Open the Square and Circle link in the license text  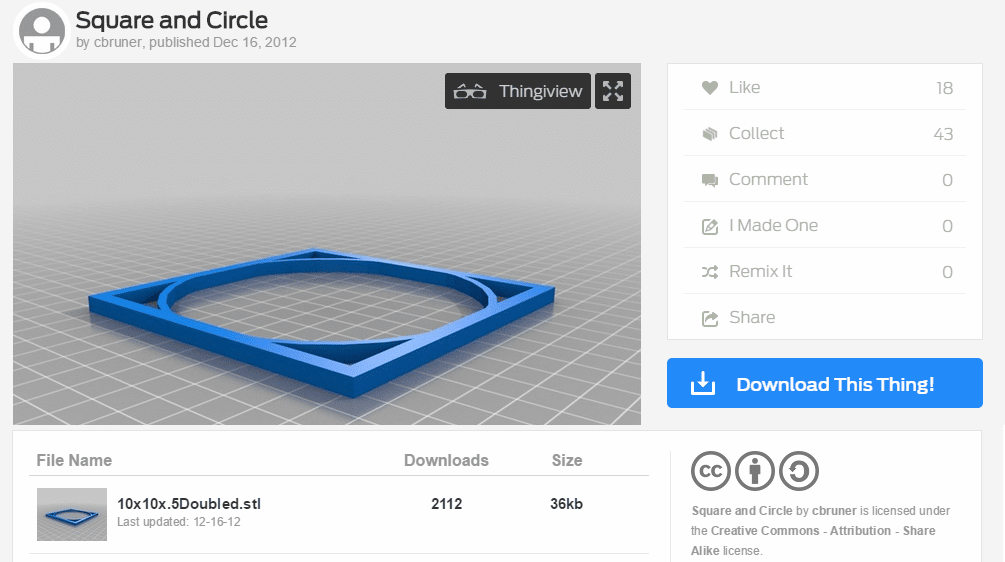742,511
